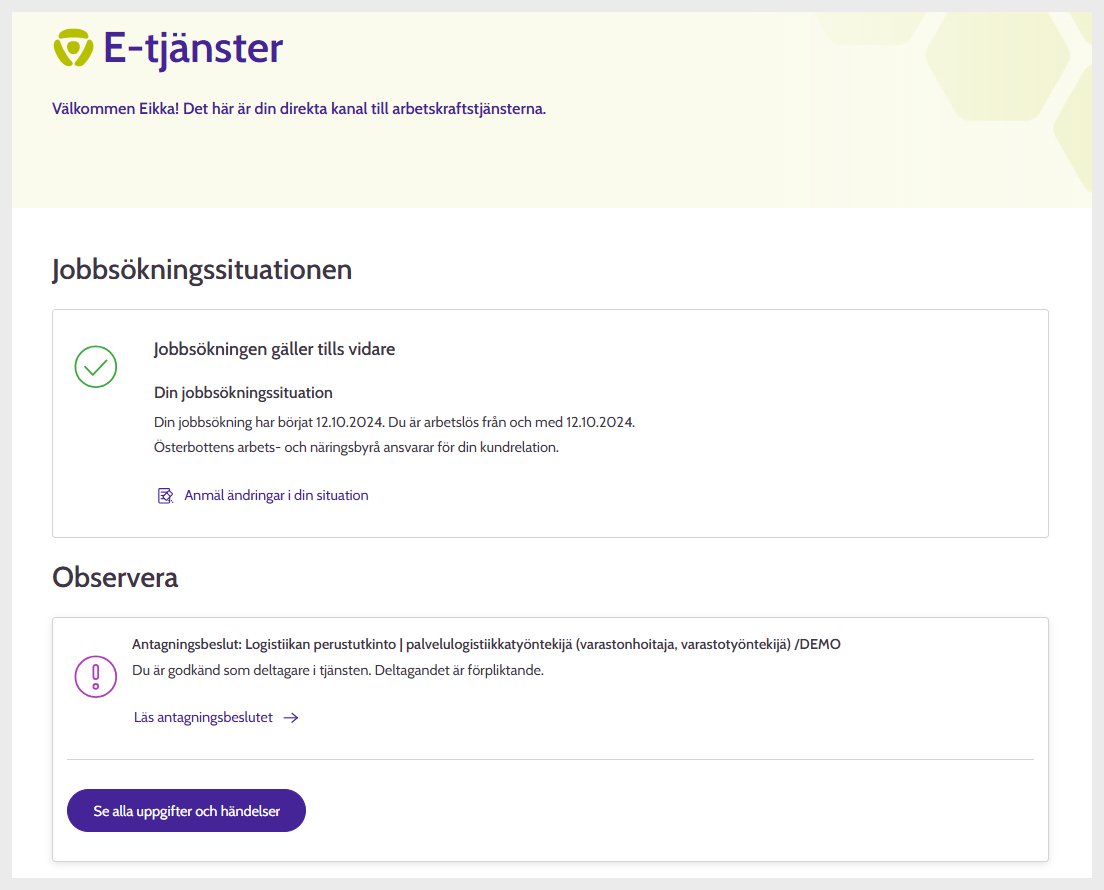Click the E-tjänster title text

pos(193,48)
